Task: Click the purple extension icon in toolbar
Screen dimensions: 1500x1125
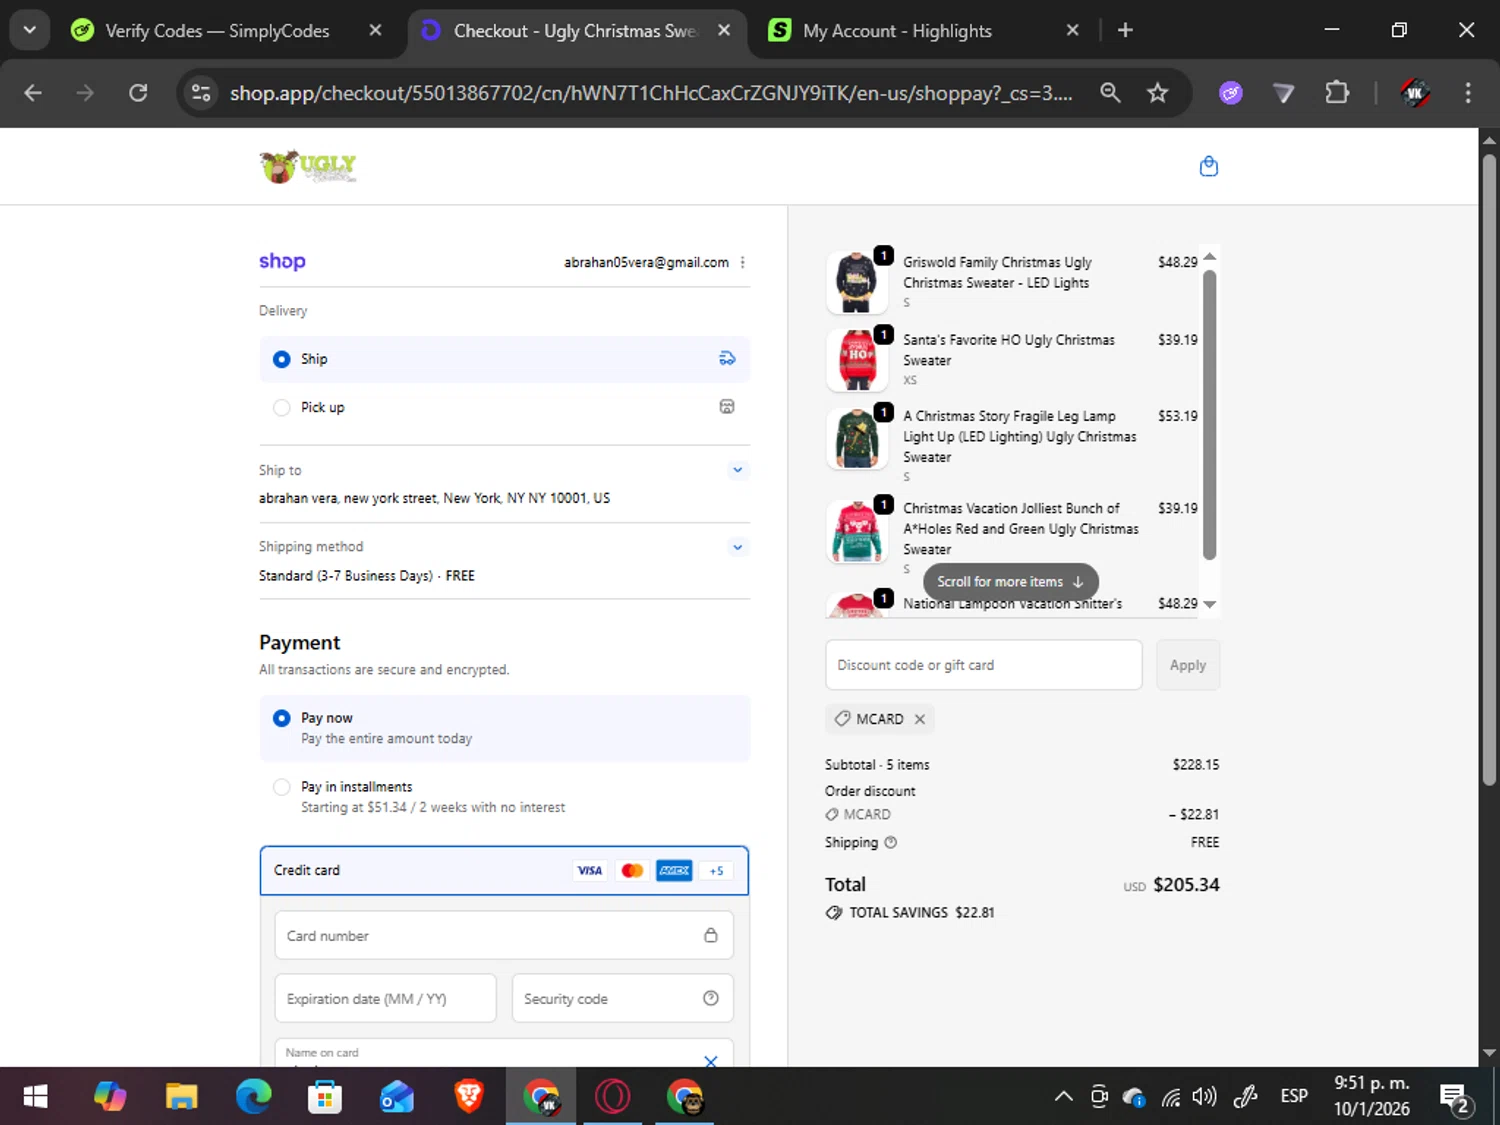Action: pyautogui.click(x=1231, y=93)
